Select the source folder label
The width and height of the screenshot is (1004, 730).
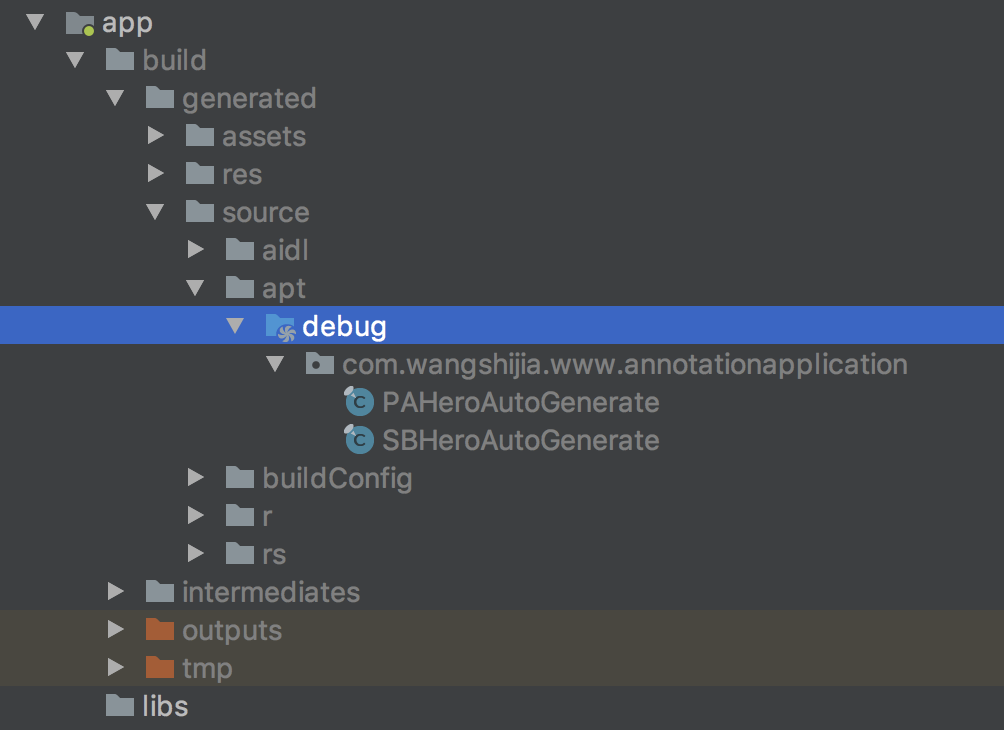tap(265, 212)
